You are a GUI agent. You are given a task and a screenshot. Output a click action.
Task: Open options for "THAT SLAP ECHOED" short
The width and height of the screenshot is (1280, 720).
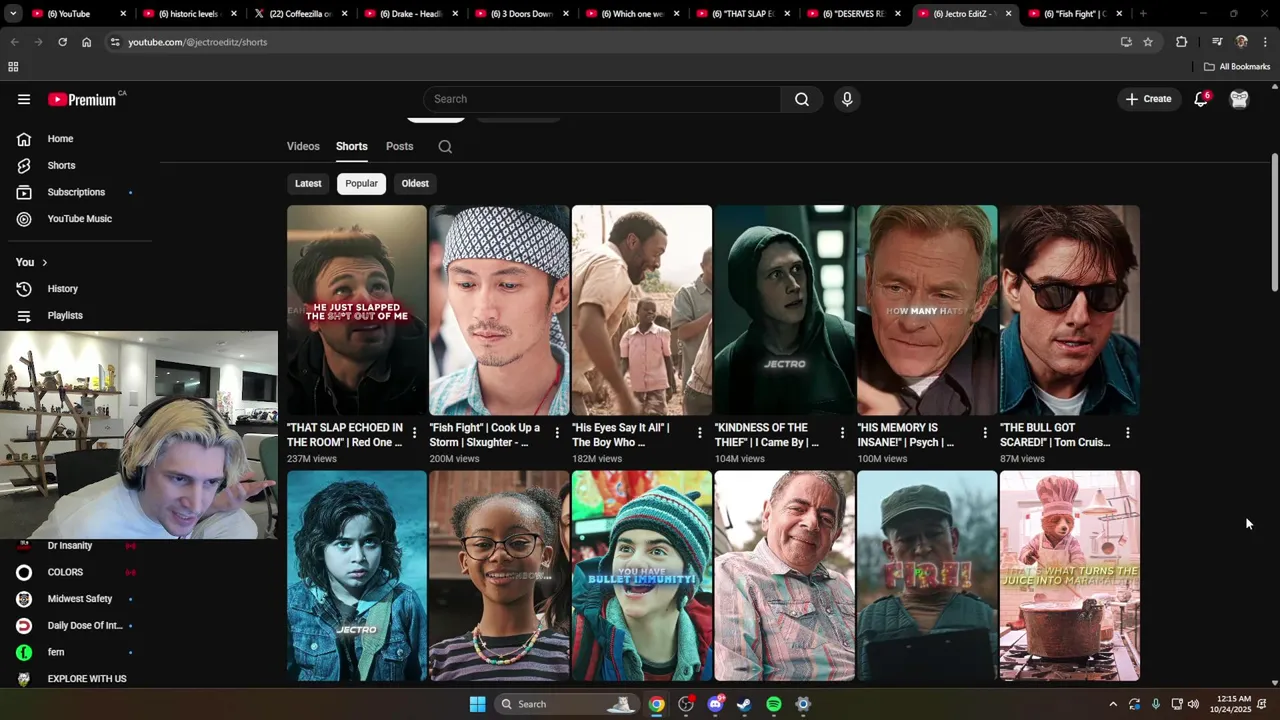point(414,433)
